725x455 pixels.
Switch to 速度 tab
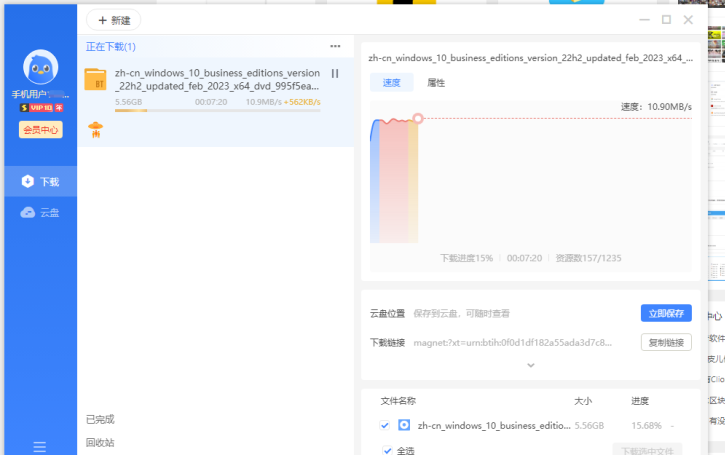[392, 83]
